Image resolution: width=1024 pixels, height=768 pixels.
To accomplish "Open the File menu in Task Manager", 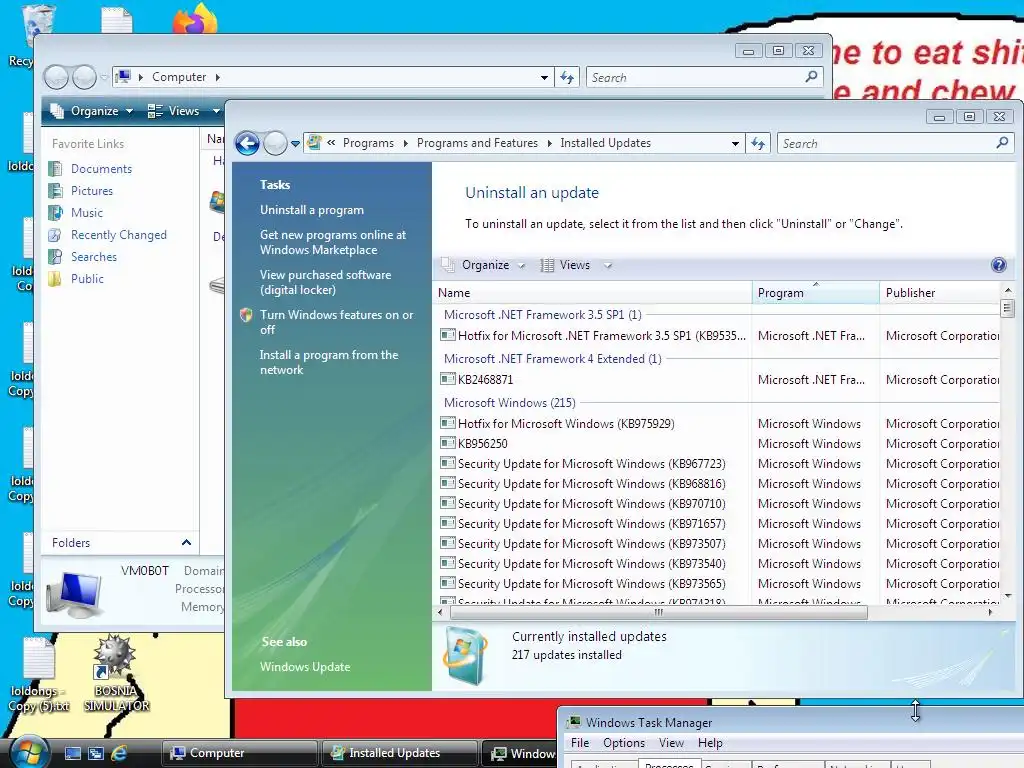I will (580, 743).
